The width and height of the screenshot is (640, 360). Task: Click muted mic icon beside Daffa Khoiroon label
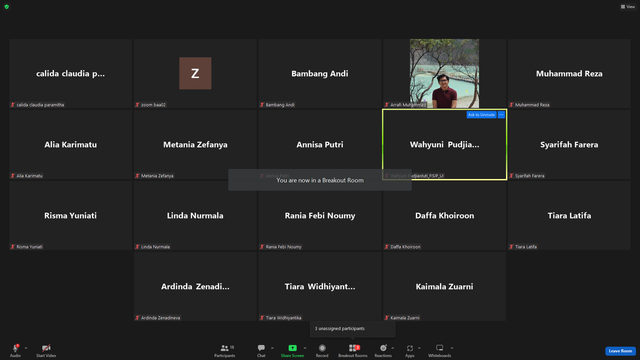387,247
